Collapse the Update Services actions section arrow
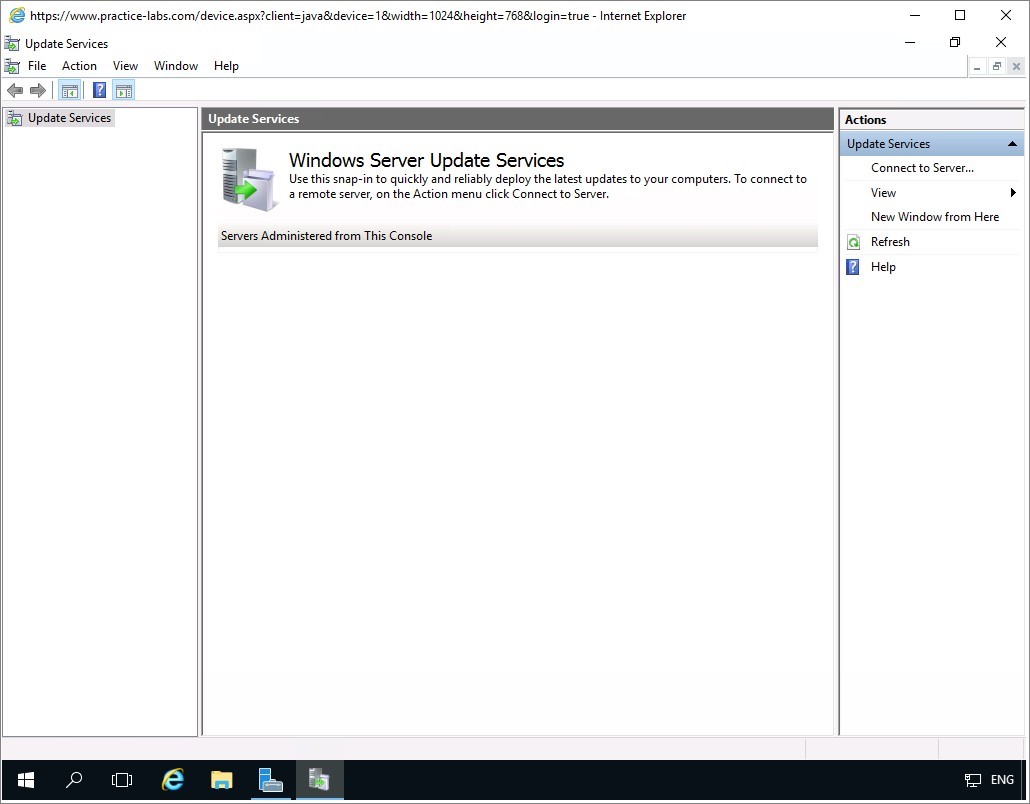 tap(1012, 144)
